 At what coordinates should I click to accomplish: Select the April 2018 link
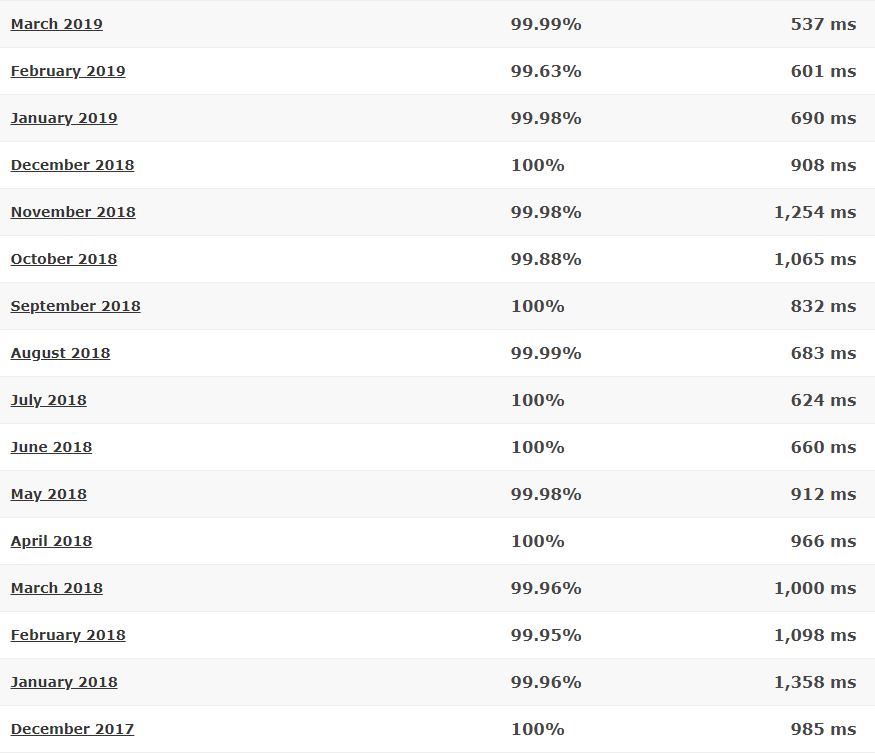click(x=51, y=541)
